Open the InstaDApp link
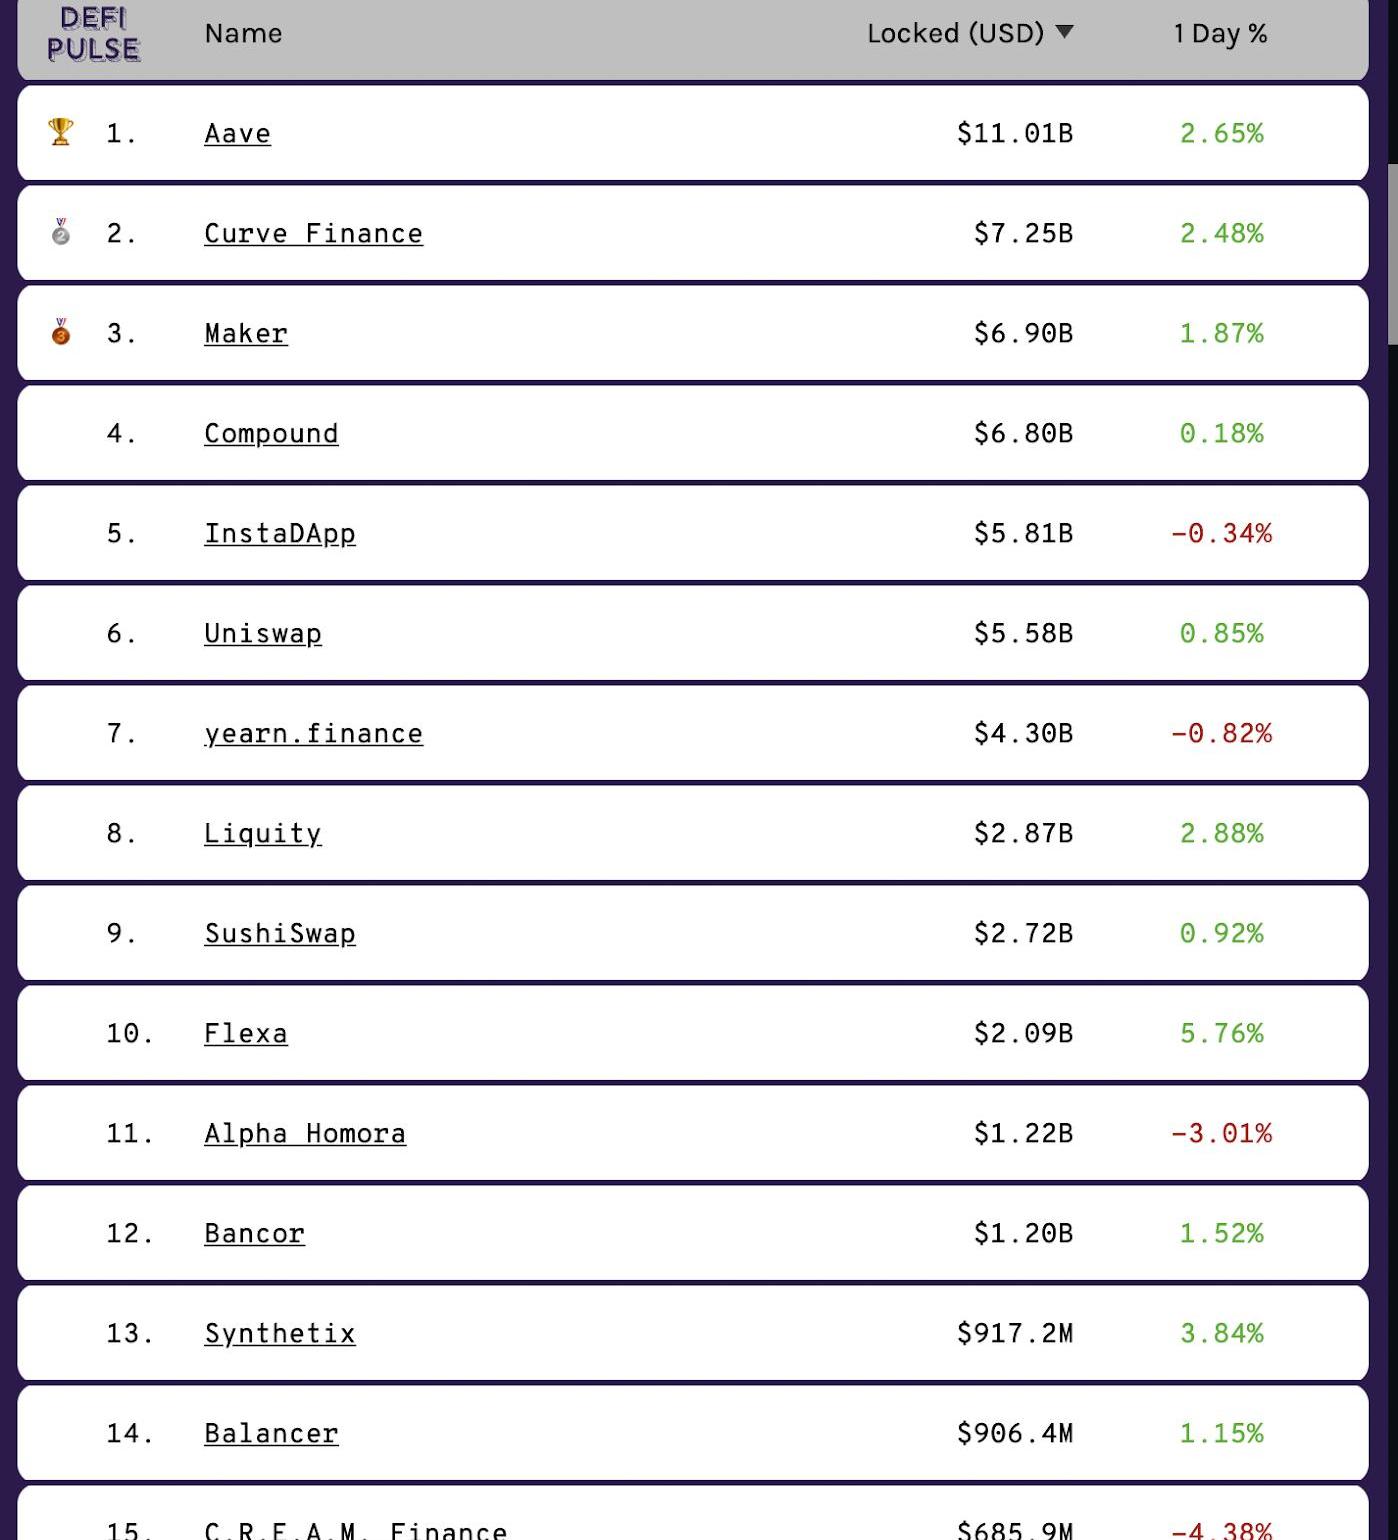The width and height of the screenshot is (1398, 1540). [280, 534]
